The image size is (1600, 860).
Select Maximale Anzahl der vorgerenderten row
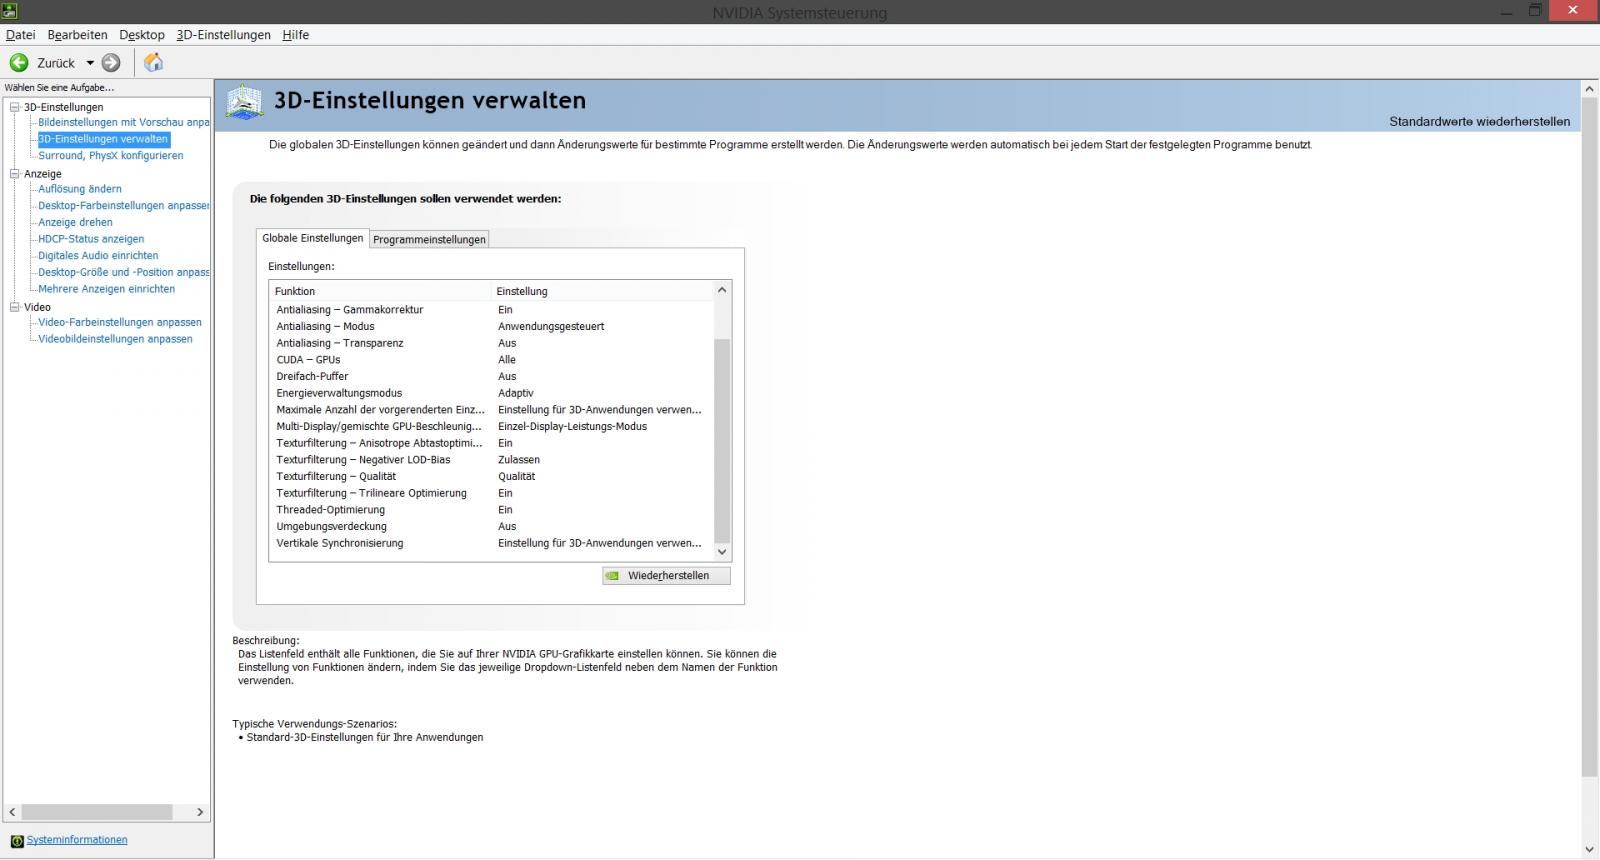492,410
